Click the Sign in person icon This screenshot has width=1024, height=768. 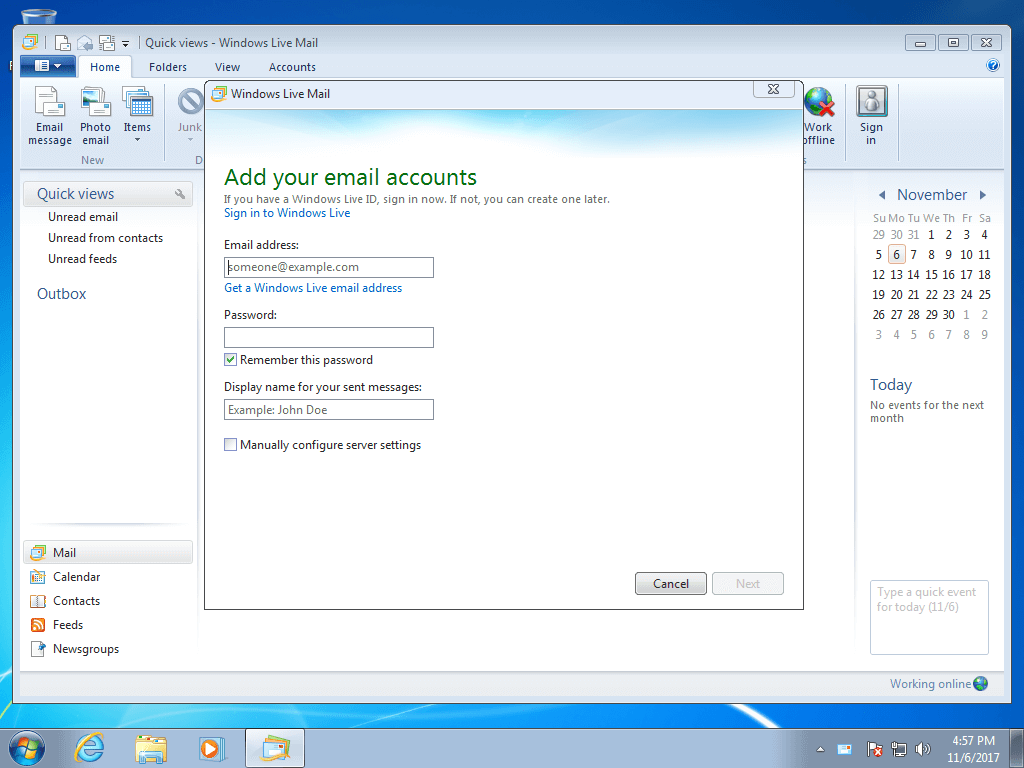[871, 102]
